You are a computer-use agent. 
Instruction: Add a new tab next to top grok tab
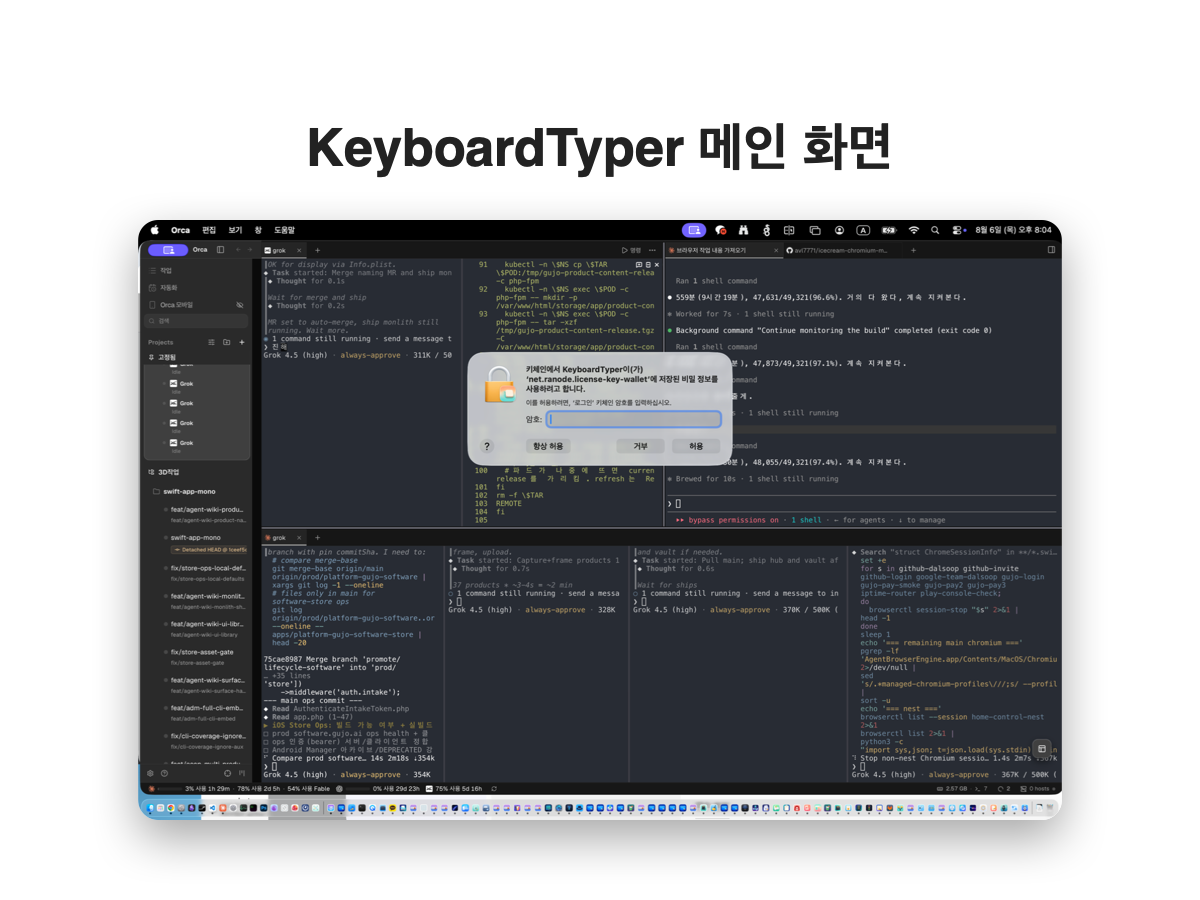317,250
